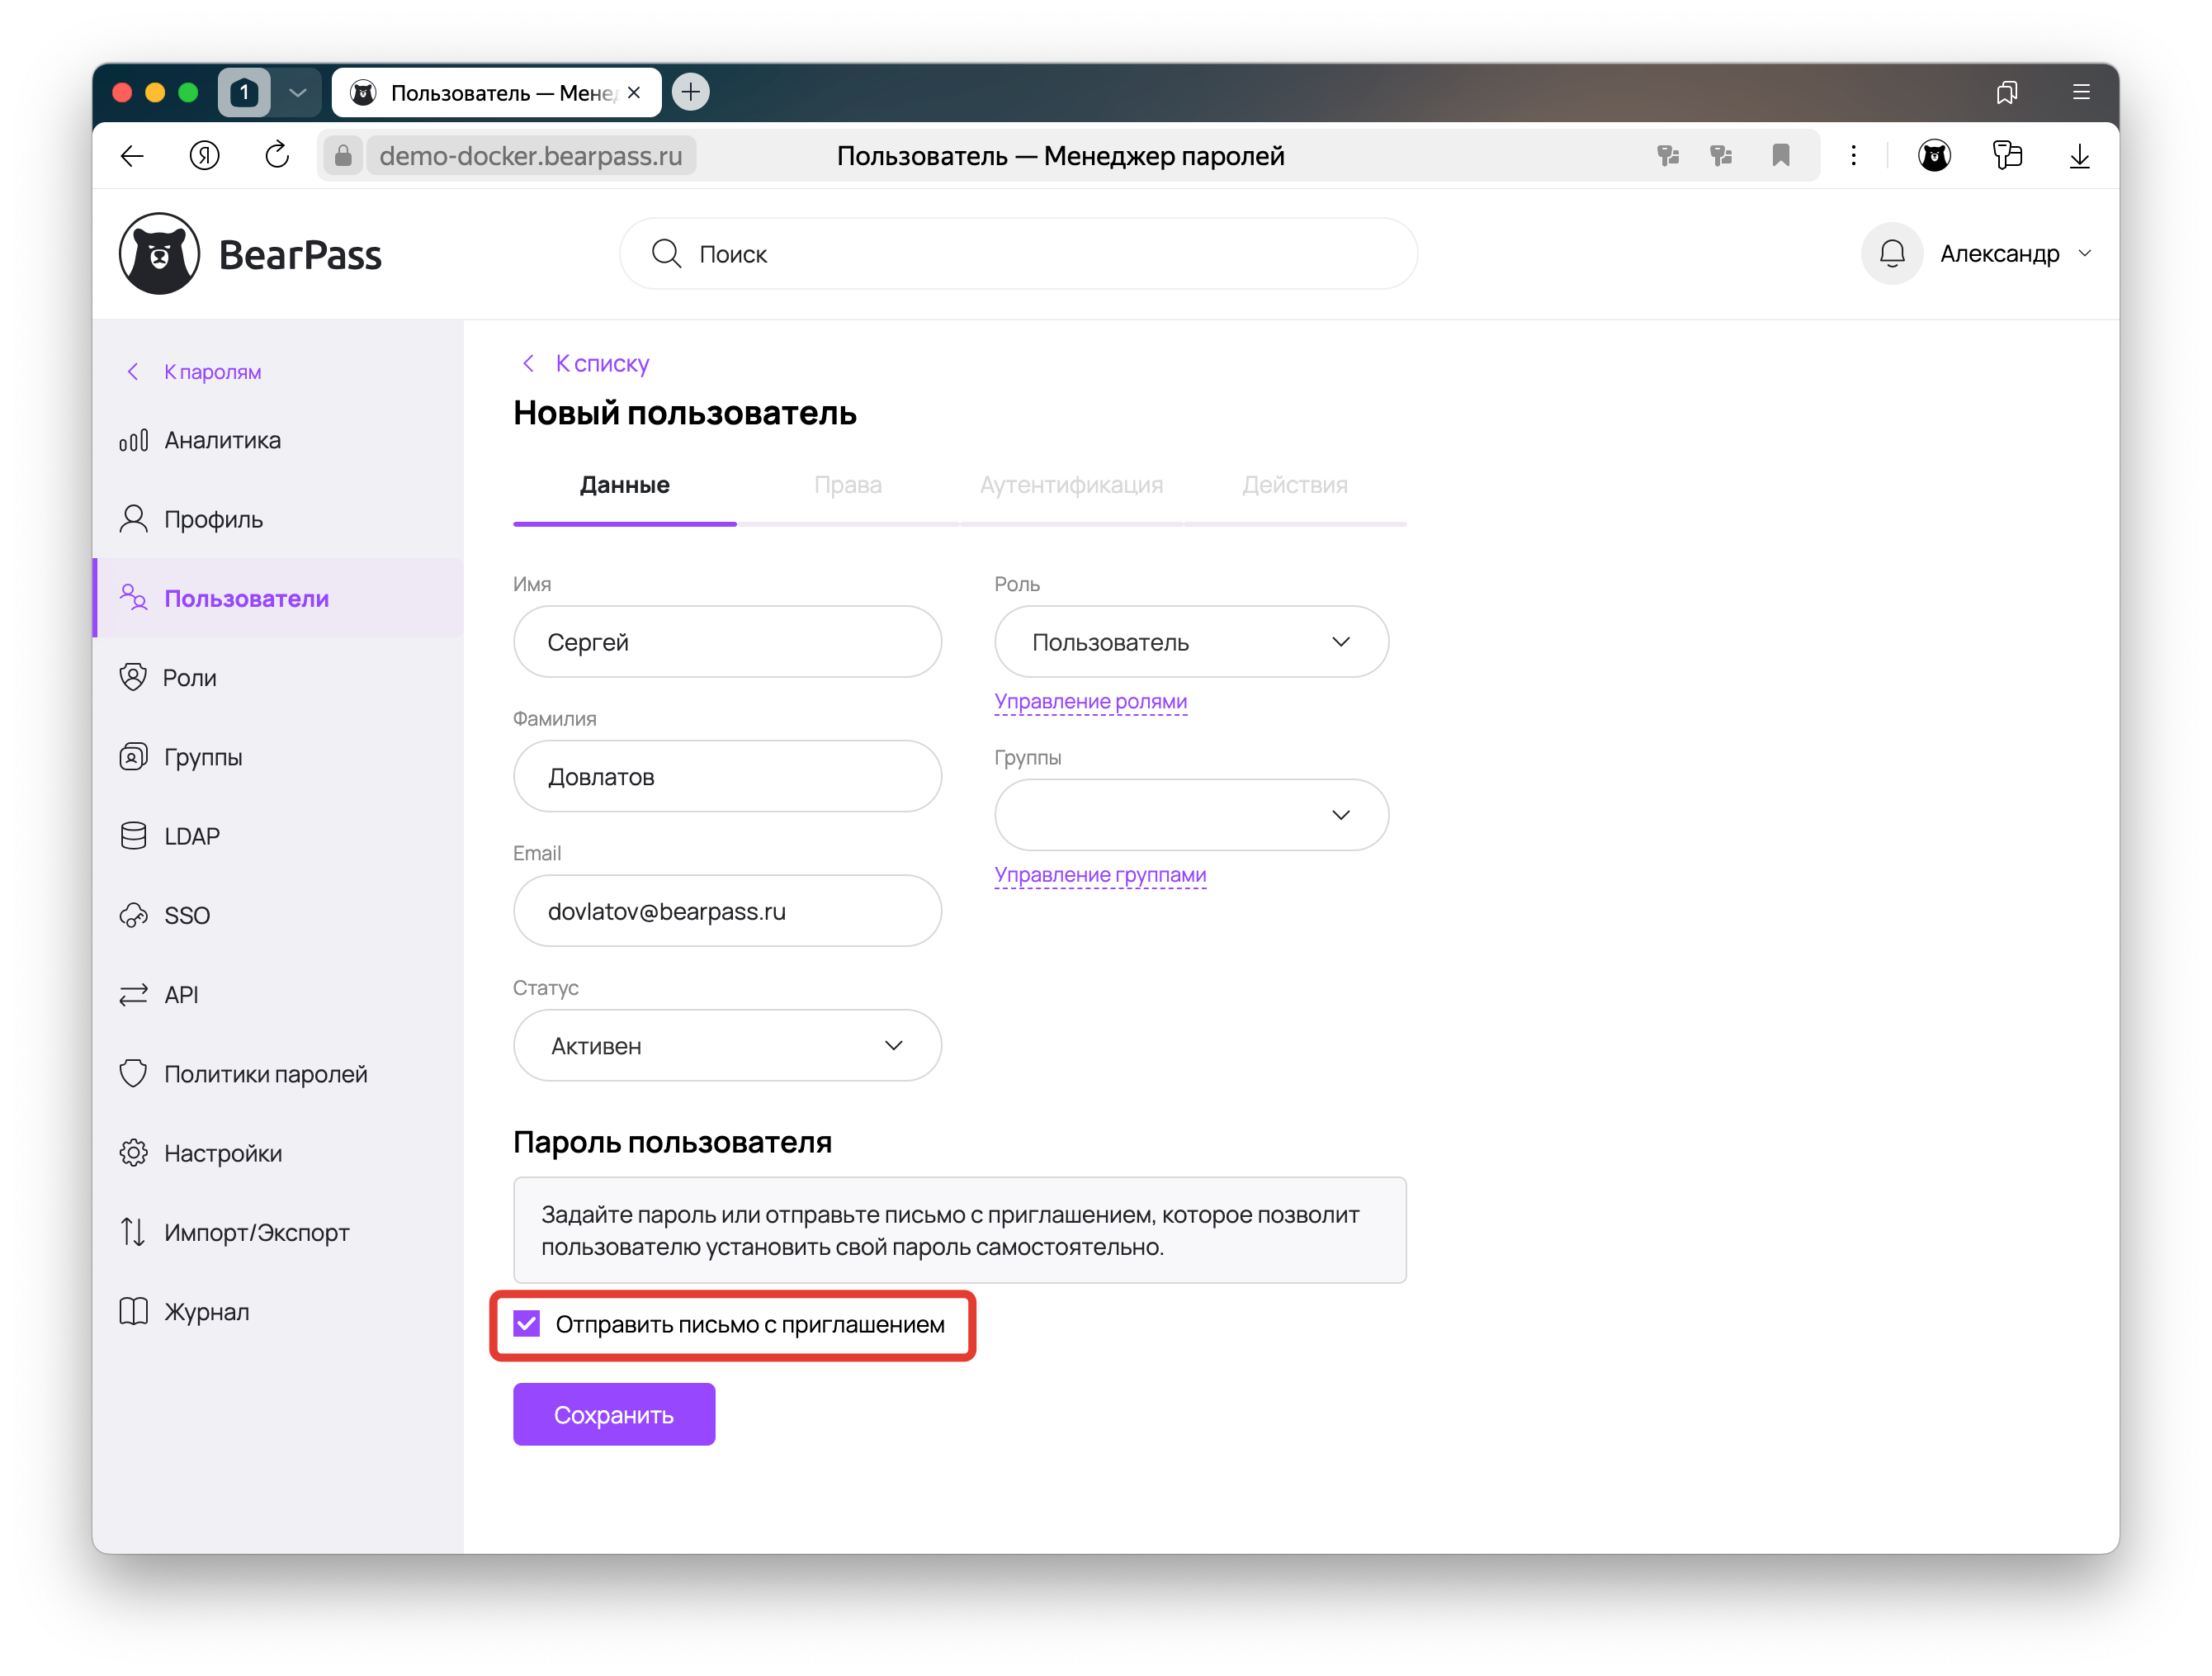Expand the Role dropdown showing Пользователь

[x=1190, y=642]
